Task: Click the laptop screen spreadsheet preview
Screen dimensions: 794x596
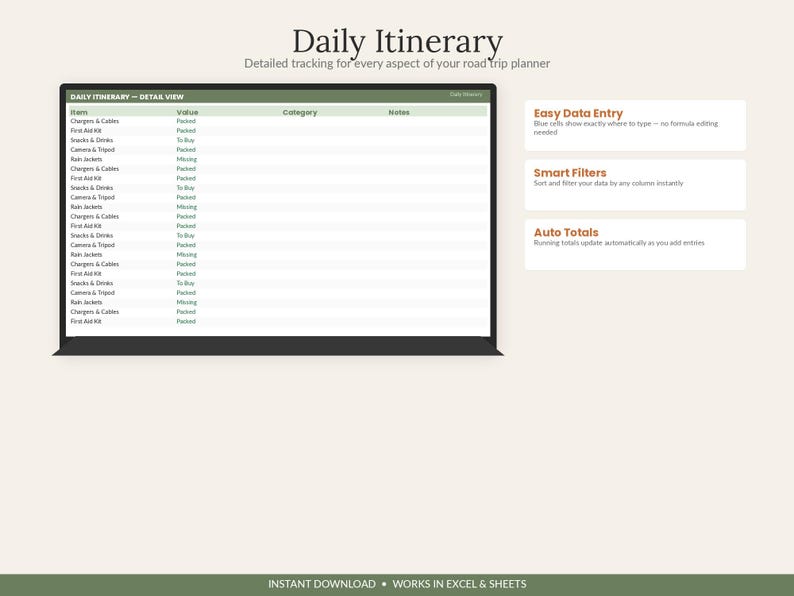Action: coord(278,213)
